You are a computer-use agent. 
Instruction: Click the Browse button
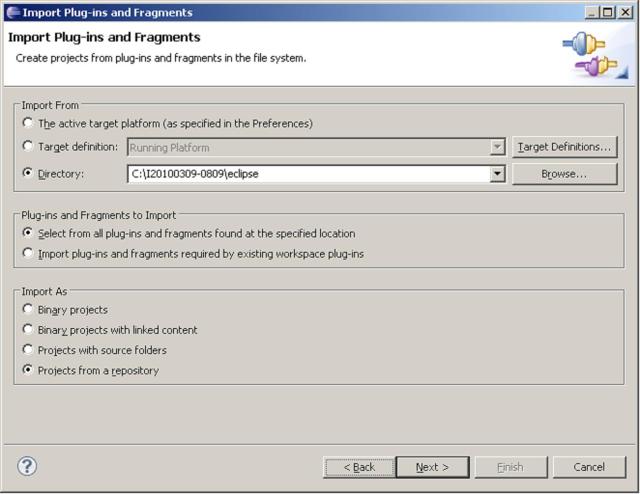pos(564,174)
